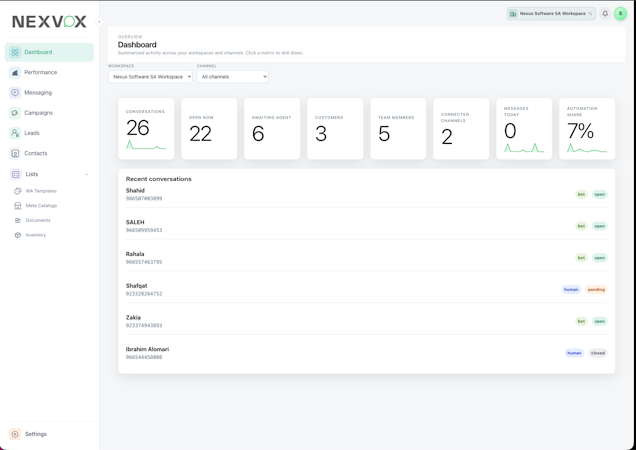Click the bot badge on Shahid row
The image size is (636, 450).
(x=581, y=194)
